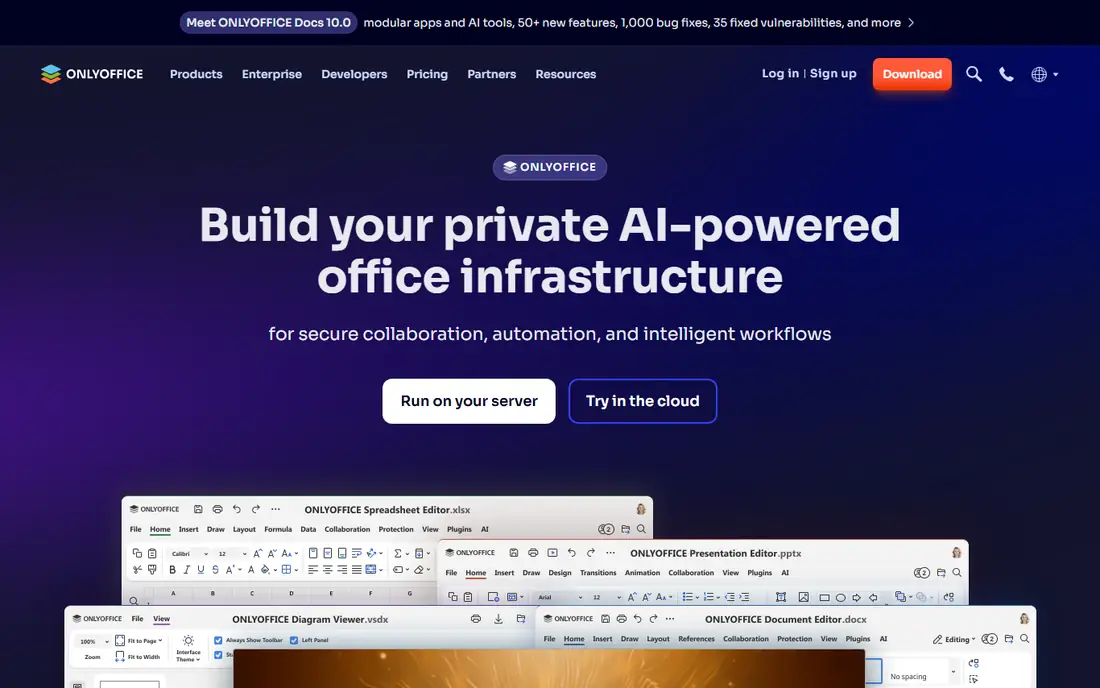
Task: Click Underline icon in Spreadsheet Editor
Action: [201, 569]
